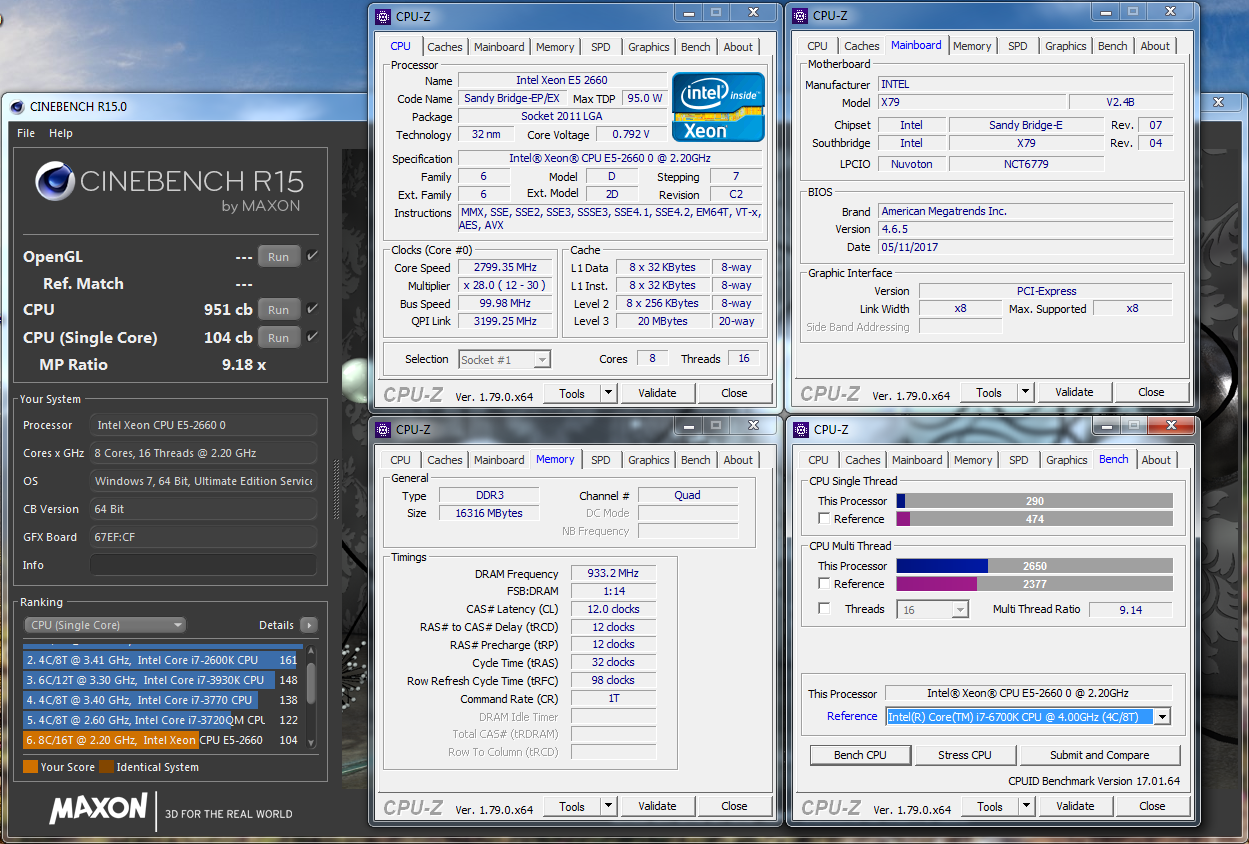Screen dimensions: 1249x844
Task: Toggle the checkmark beside the OpenGL Run button
Action: point(313,256)
